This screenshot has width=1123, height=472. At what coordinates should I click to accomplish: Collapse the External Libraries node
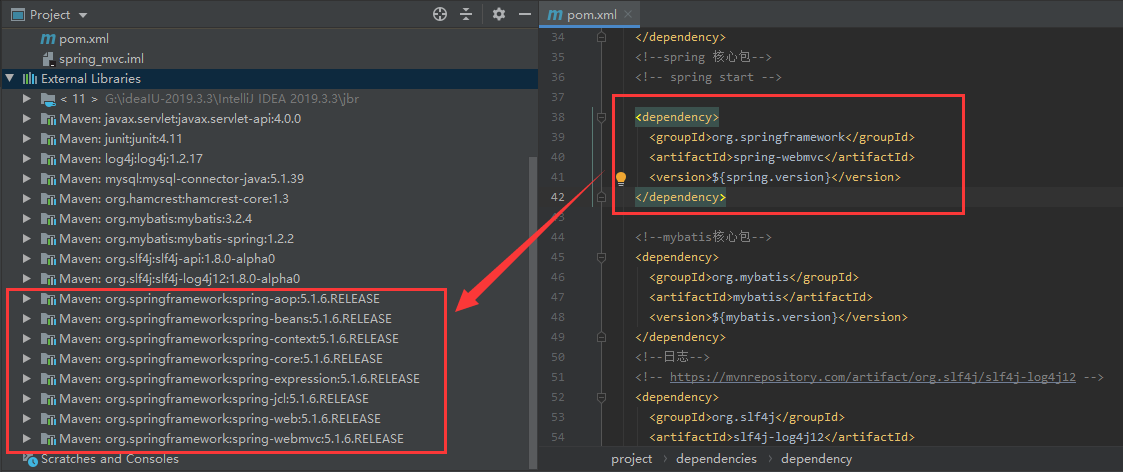(9, 79)
